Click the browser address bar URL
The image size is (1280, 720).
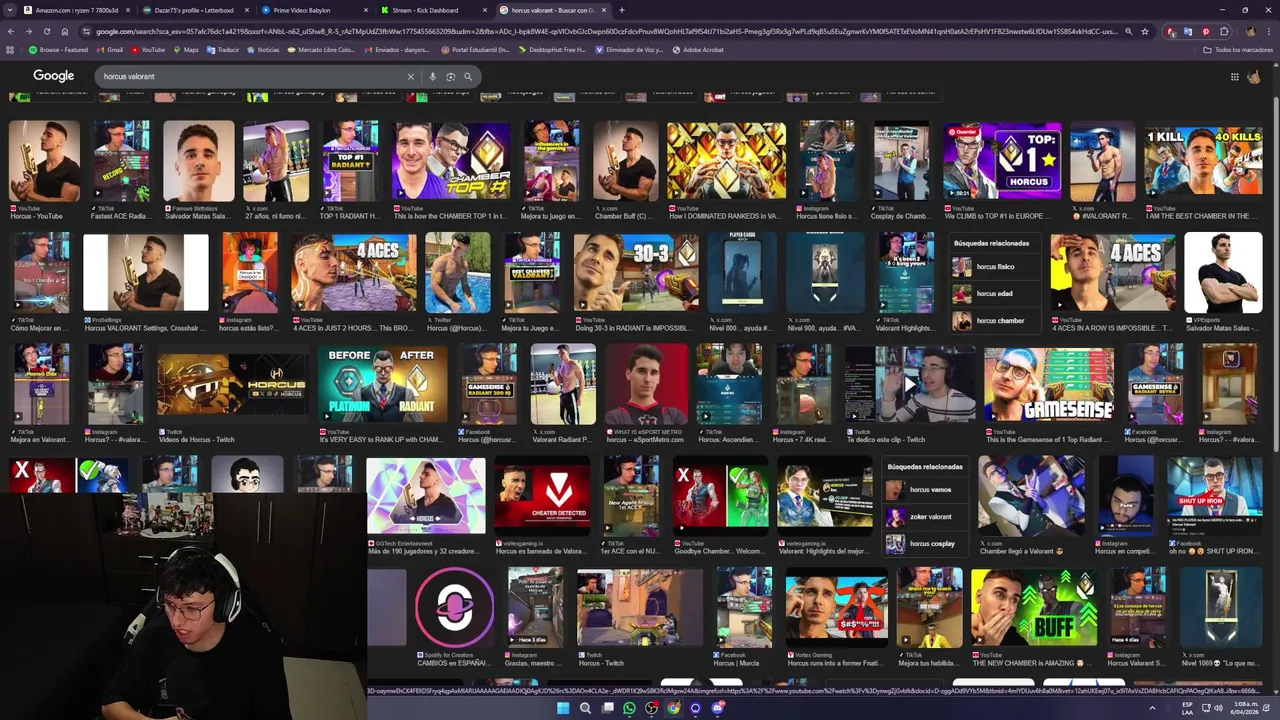(606, 31)
